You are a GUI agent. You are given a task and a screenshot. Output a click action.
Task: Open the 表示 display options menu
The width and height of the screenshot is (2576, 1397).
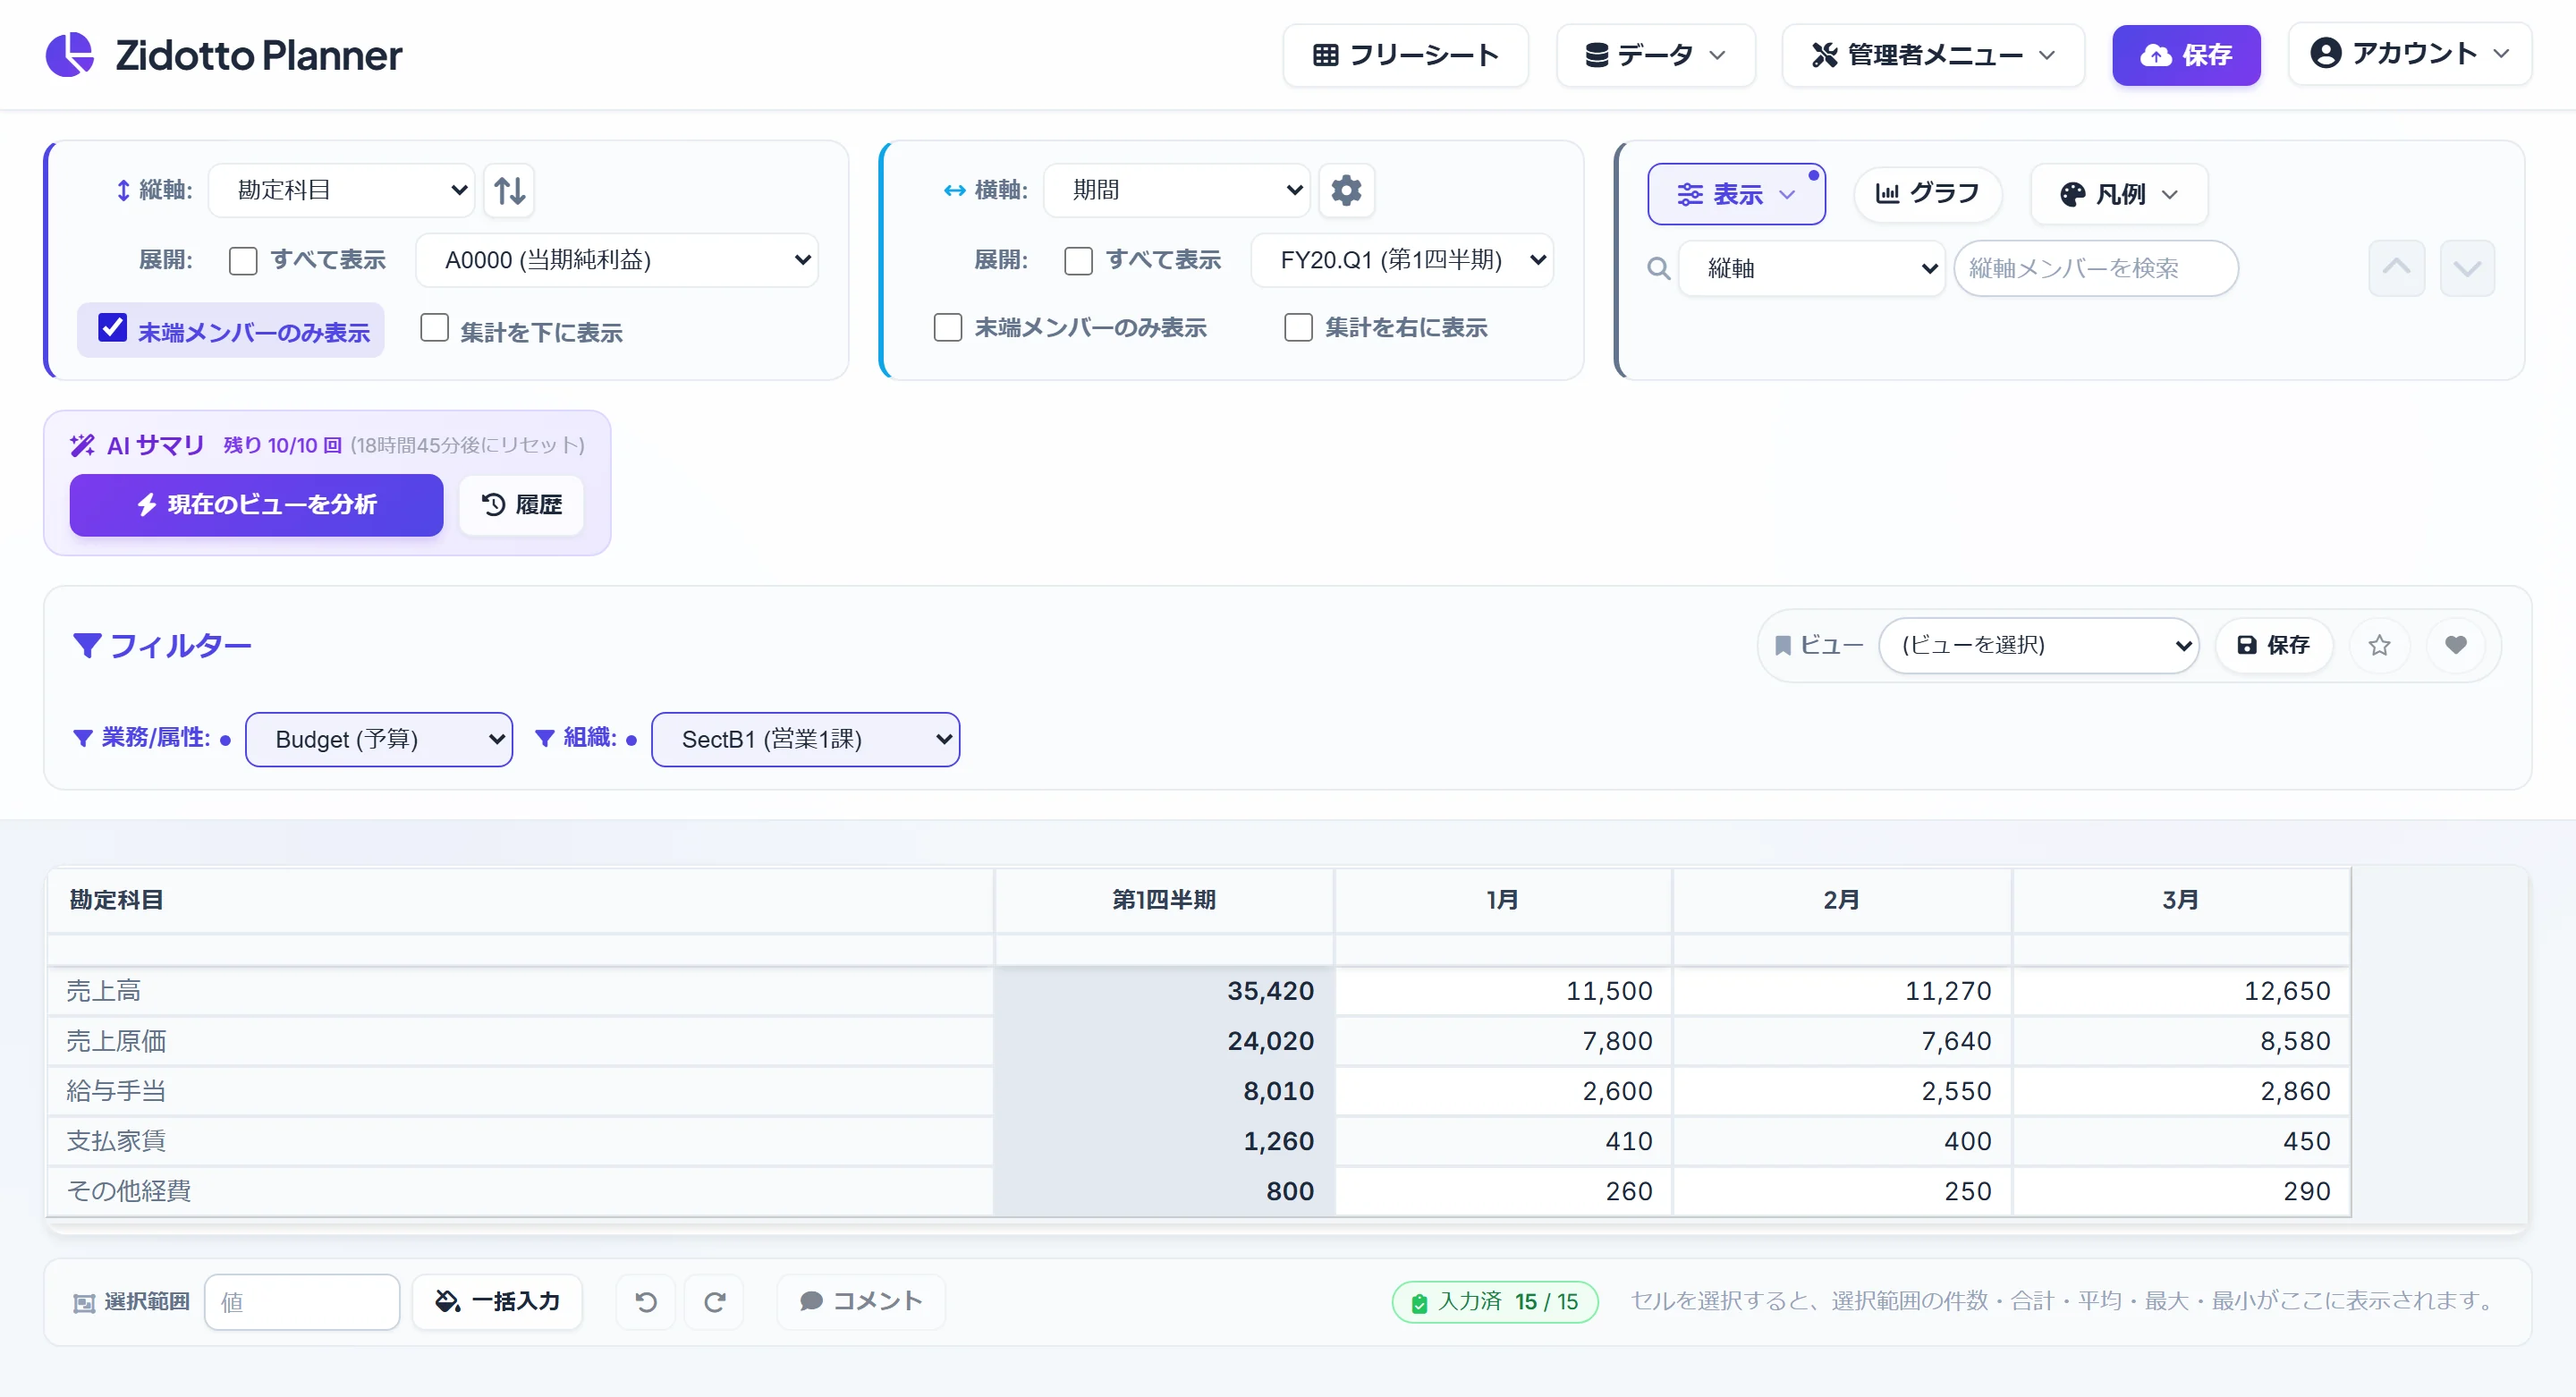click(1736, 194)
